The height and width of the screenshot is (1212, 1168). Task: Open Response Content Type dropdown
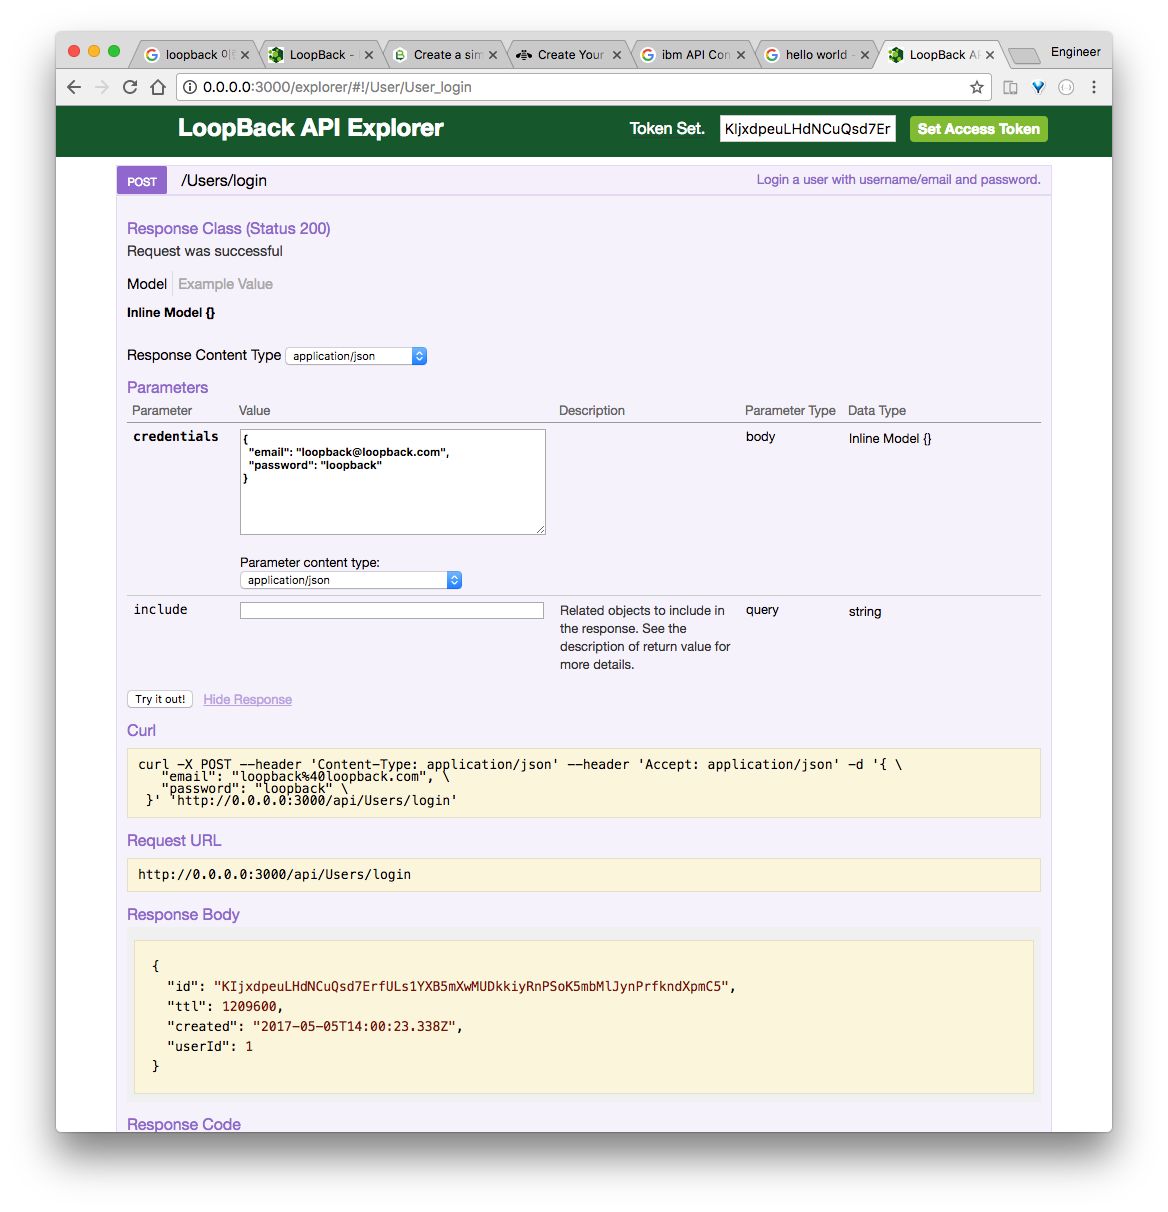click(356, 356)
